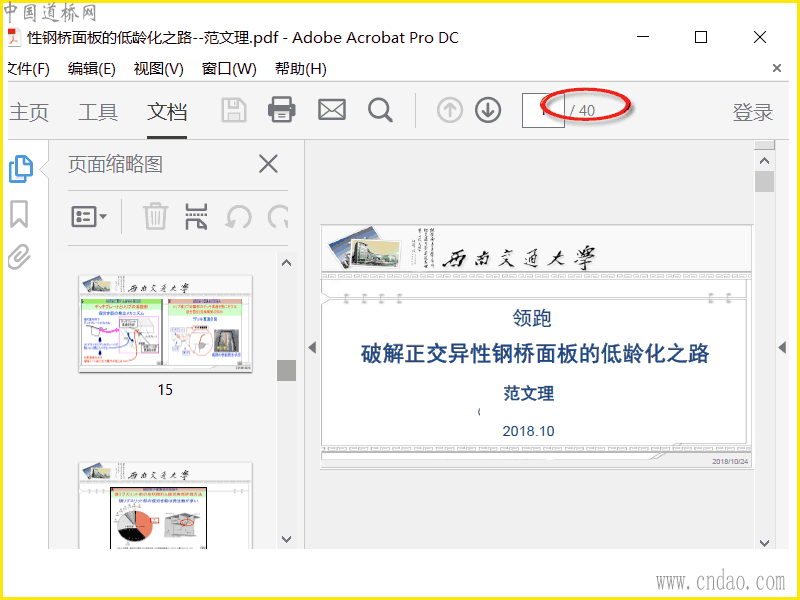Open thumbnail options dropdown menu
Viewport: 800px width, 600px height.
(89, 217)
